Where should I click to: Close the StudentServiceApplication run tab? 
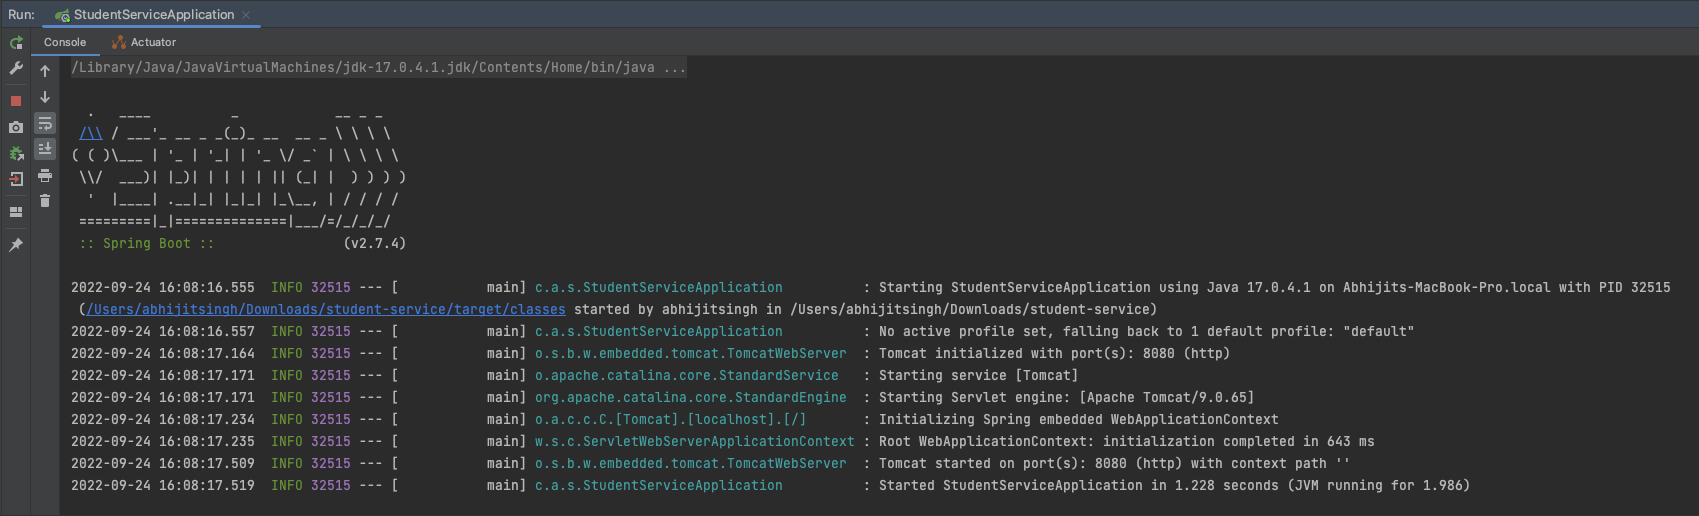pos(246,15)
